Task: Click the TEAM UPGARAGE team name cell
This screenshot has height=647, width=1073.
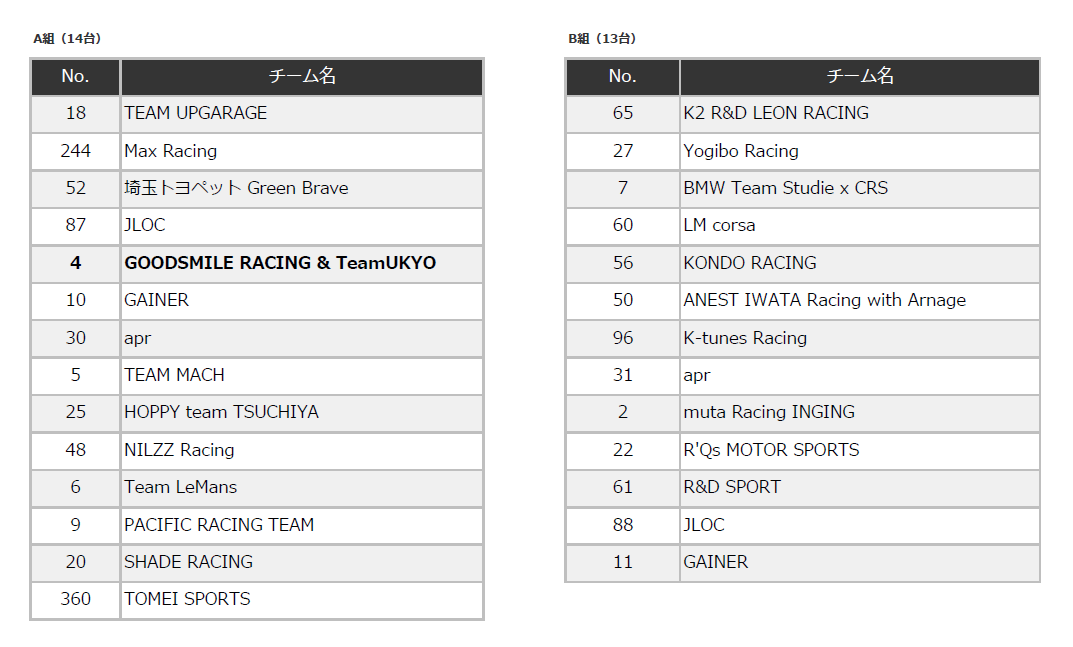Action: tap(196, 113)
